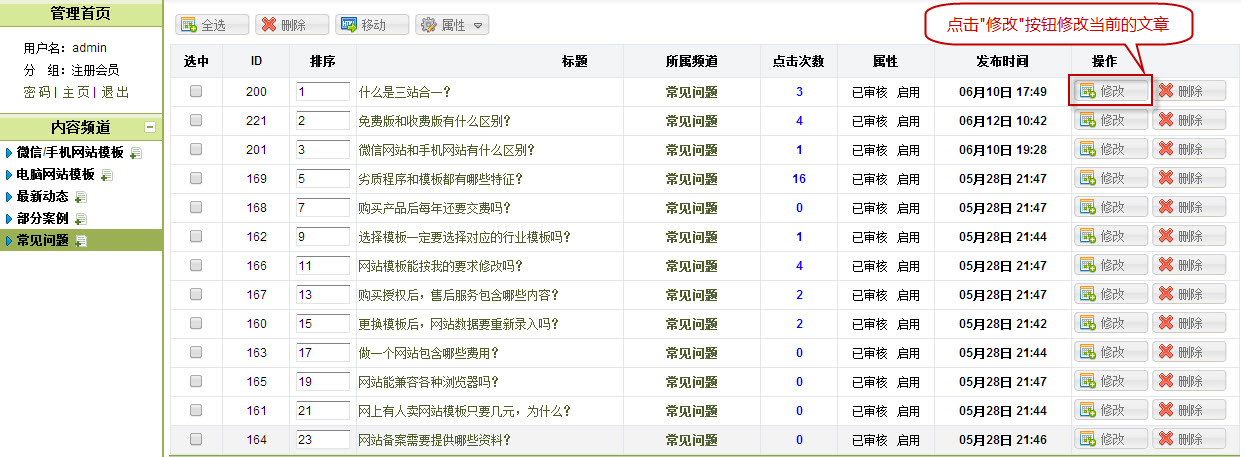Viewport: 1246px width, 457px height.
Task: Open the article 劣质程序和模板都有哪些特征？
Action: 440,179
